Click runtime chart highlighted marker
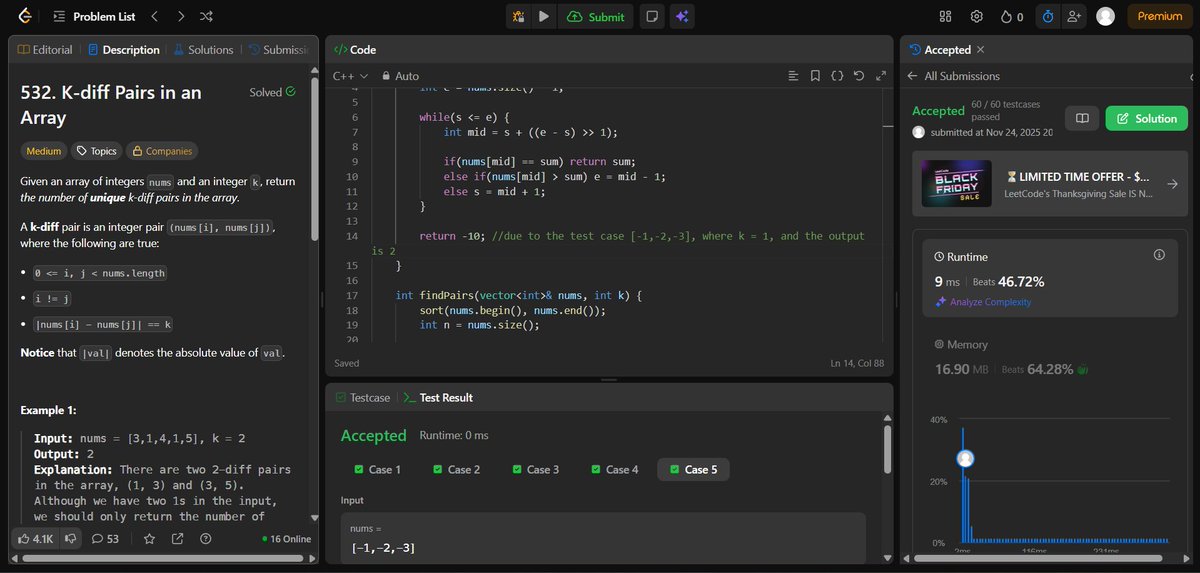 (965, 459)
